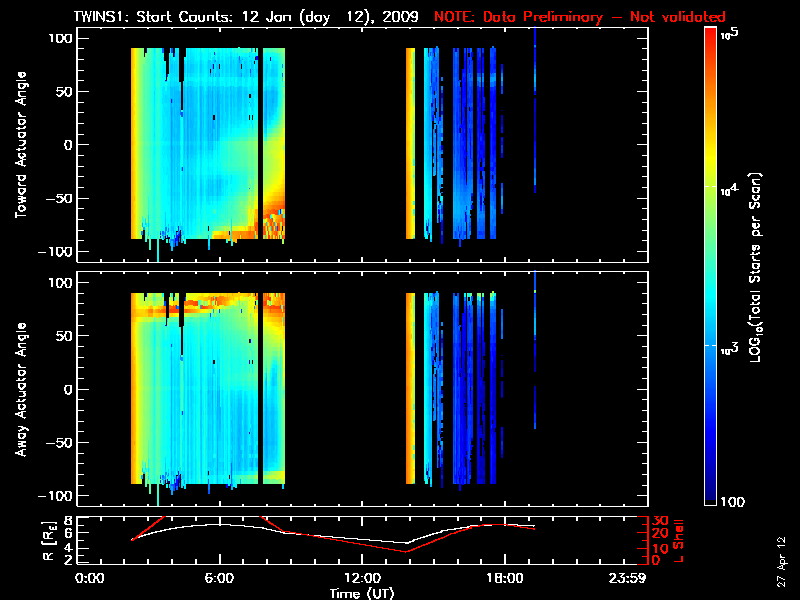The image size is (800, 600).
Task: Click the yellow stripe near 14:00 in Toward panel
Action: pos(410,140)
